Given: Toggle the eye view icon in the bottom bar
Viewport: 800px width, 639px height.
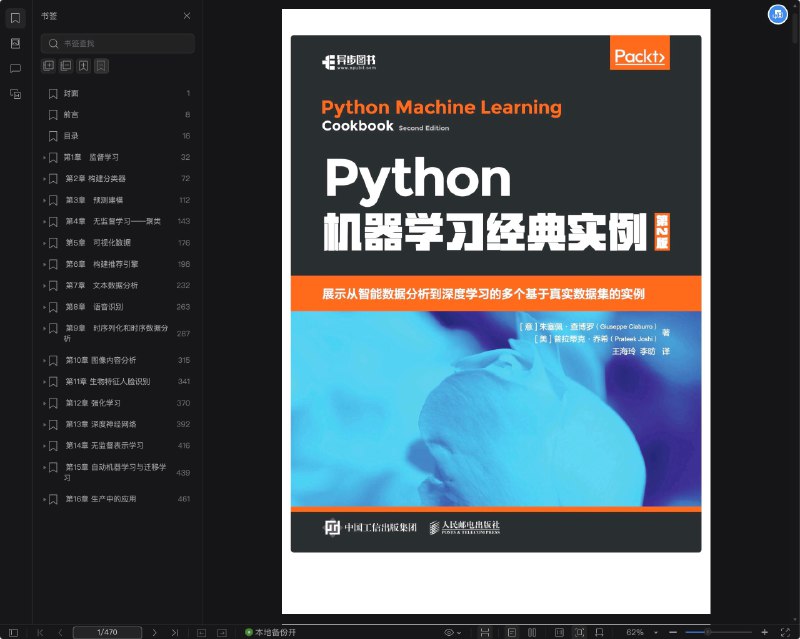Looking at the screenshot, I should pyautogui.click(x=448, y=631).
